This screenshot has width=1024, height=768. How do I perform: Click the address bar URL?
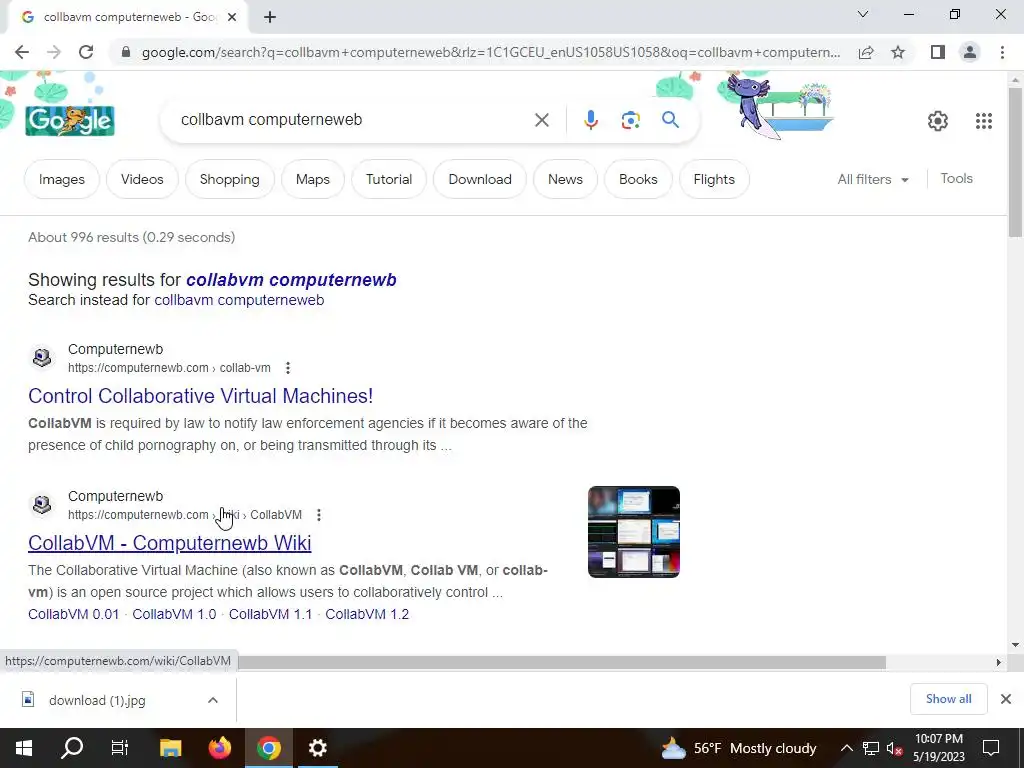coord(490,52)
